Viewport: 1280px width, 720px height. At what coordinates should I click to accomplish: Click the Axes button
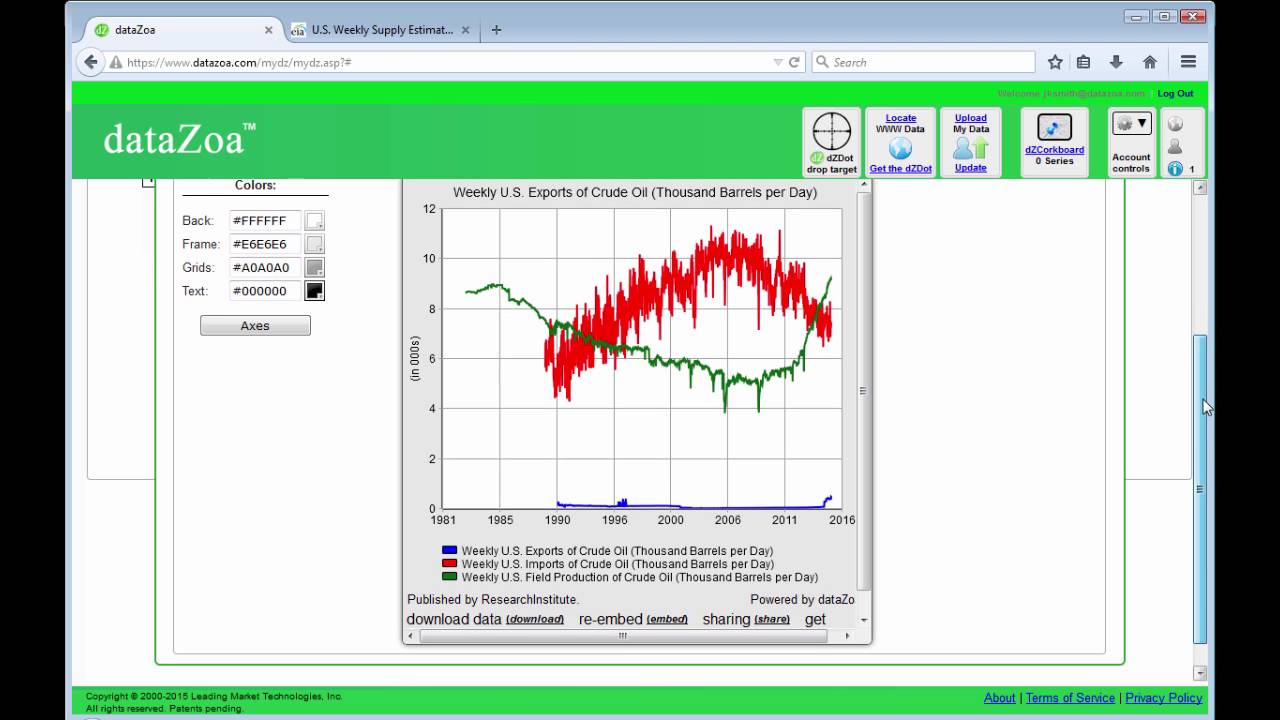[255, 325]
